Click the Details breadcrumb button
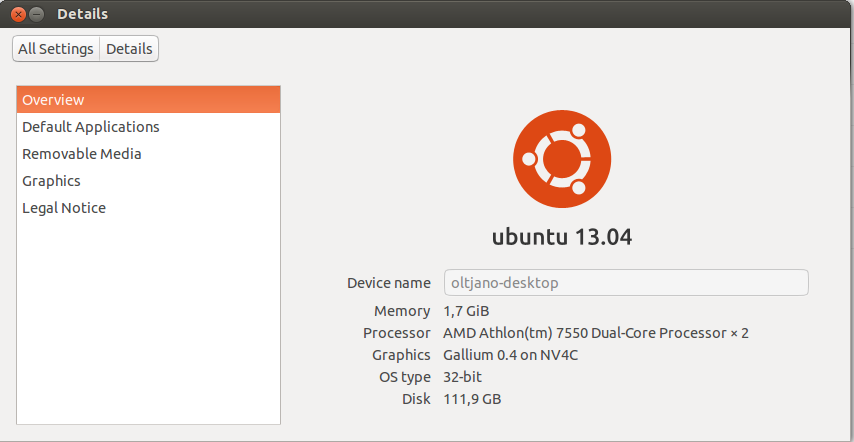Viewport: 854px width, 442px height. [129, 49]
